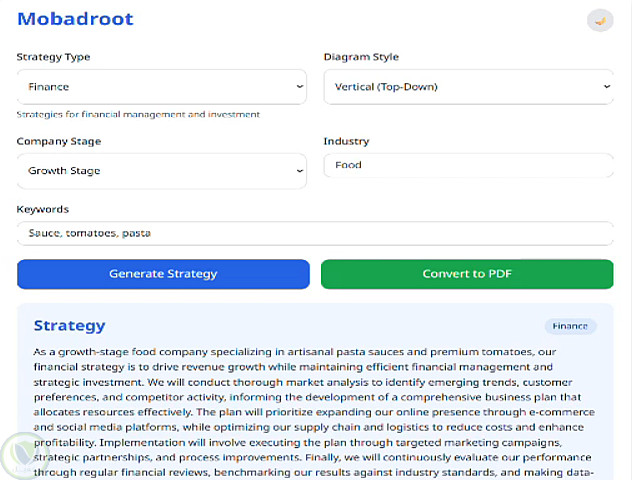Click into the Keywords text field
The width and height of the screenshot is (632, 480).
click(315, 233)
